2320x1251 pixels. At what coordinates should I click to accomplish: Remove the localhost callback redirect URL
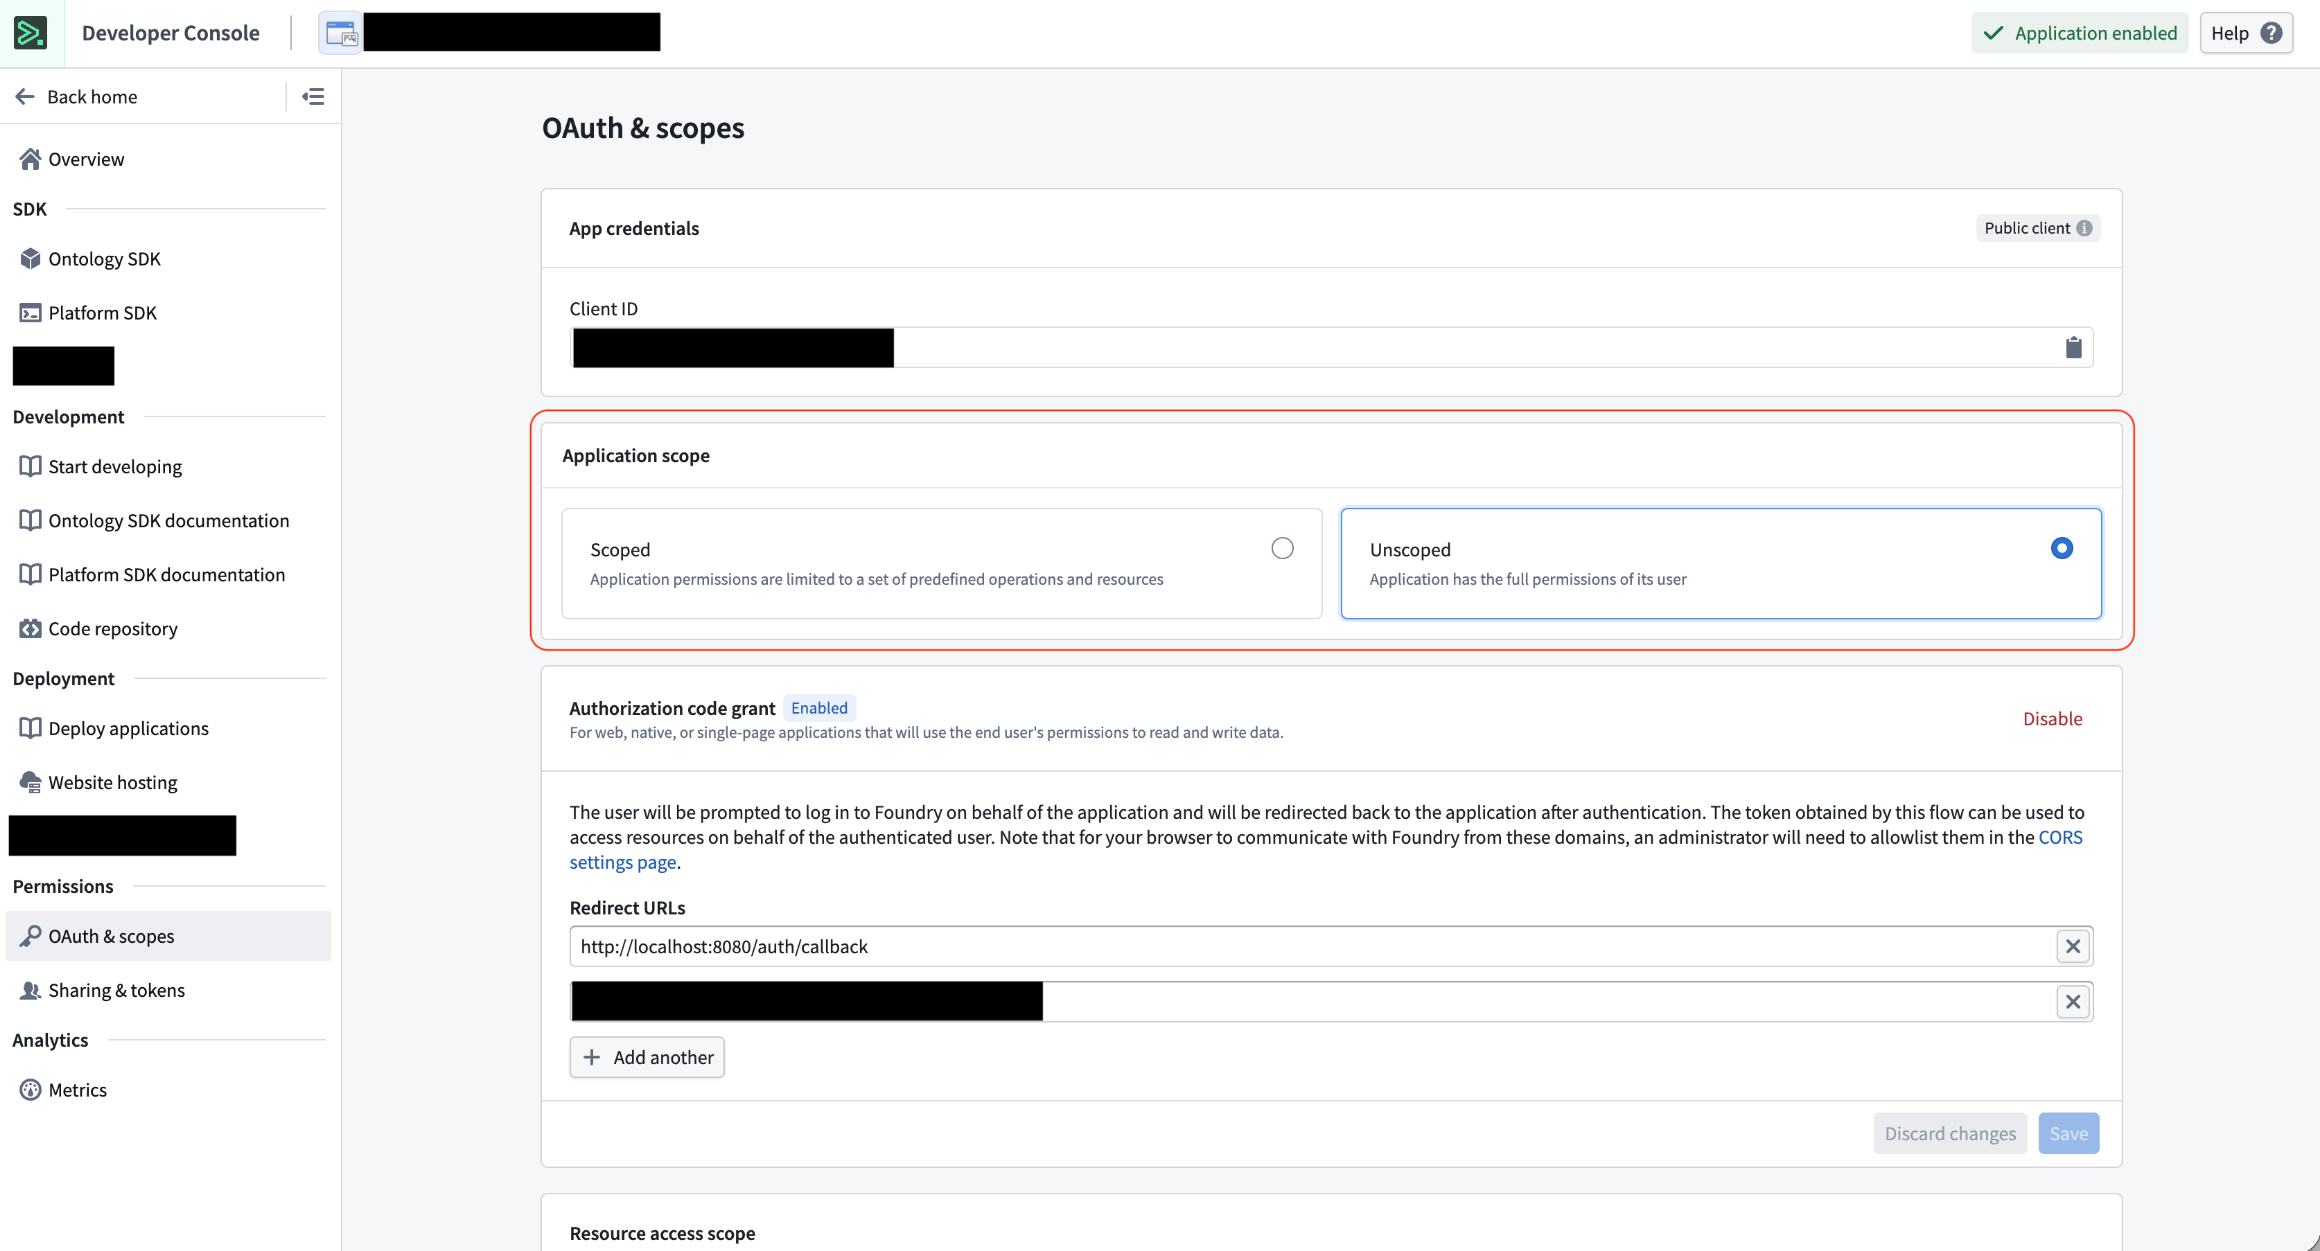[2072, 946]
